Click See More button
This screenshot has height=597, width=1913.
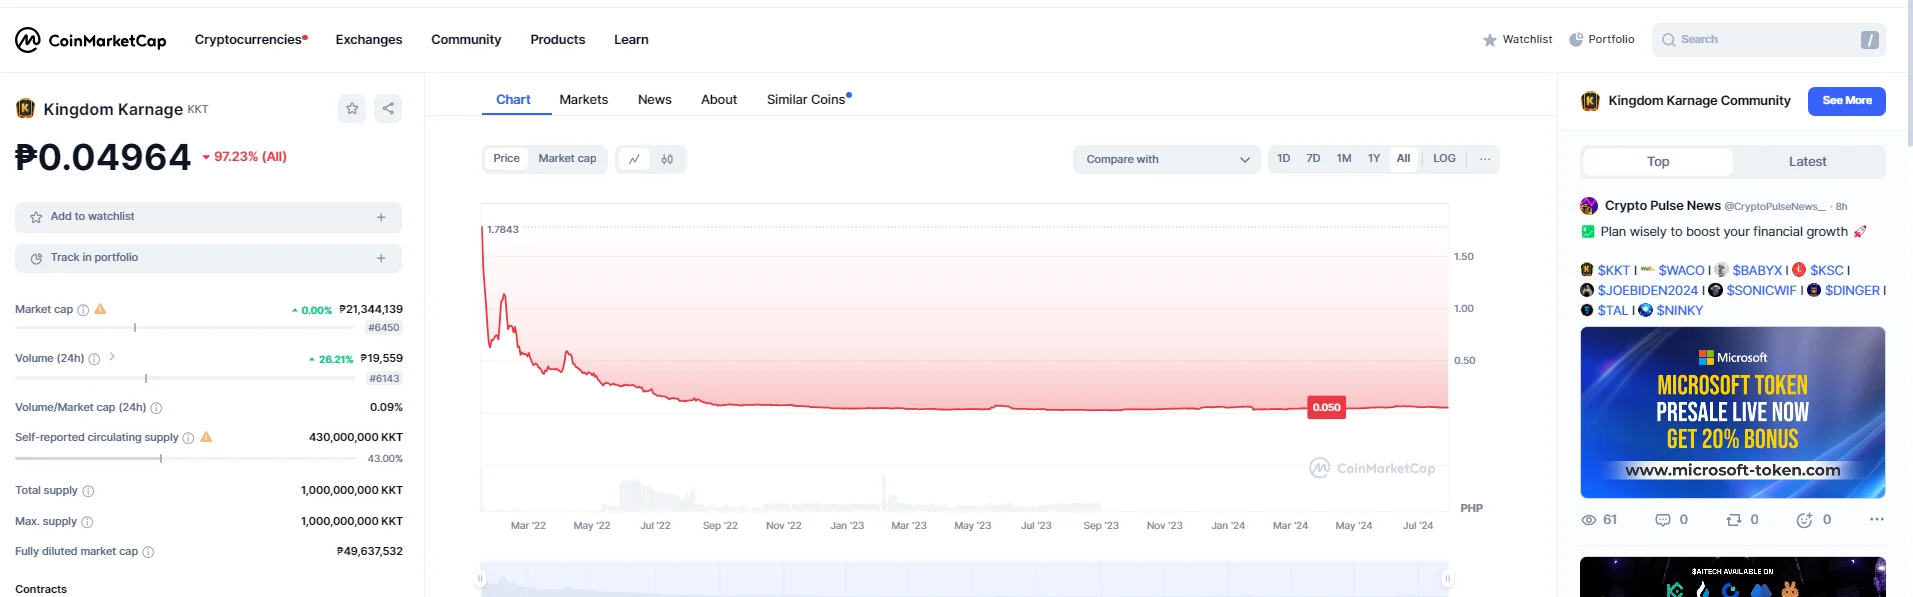coord(1847,101)
